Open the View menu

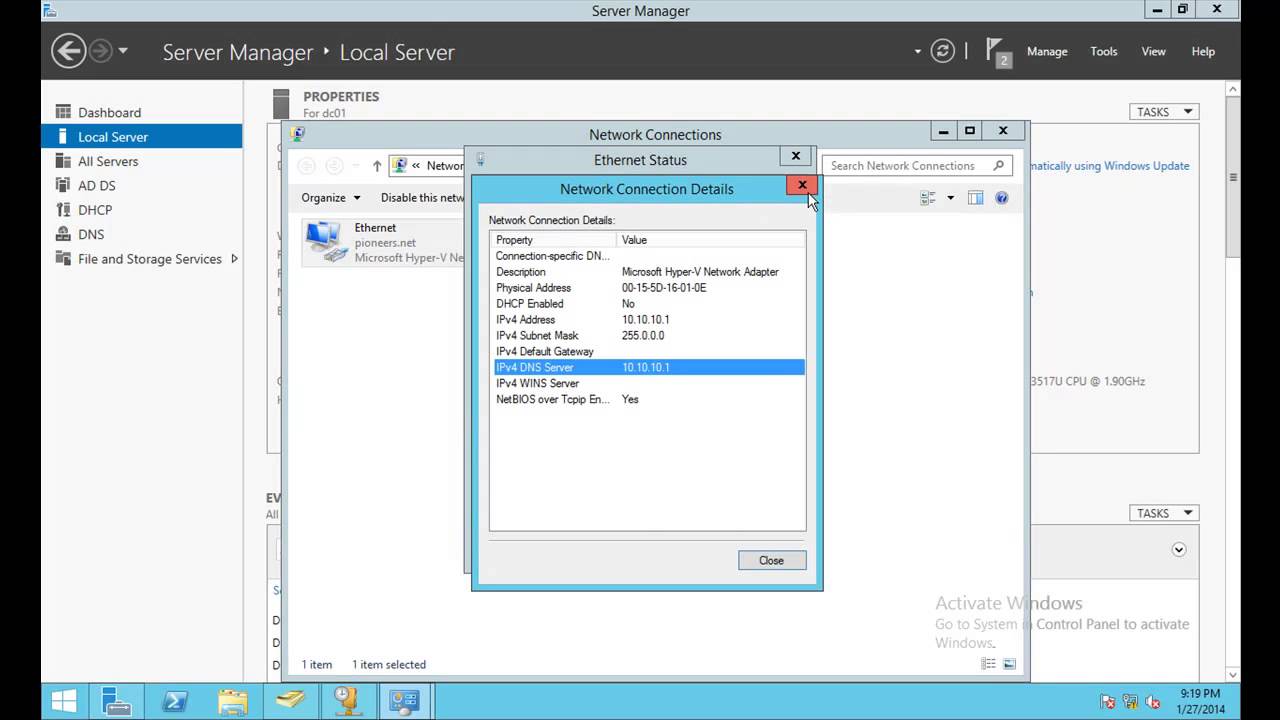[1154, 51]
